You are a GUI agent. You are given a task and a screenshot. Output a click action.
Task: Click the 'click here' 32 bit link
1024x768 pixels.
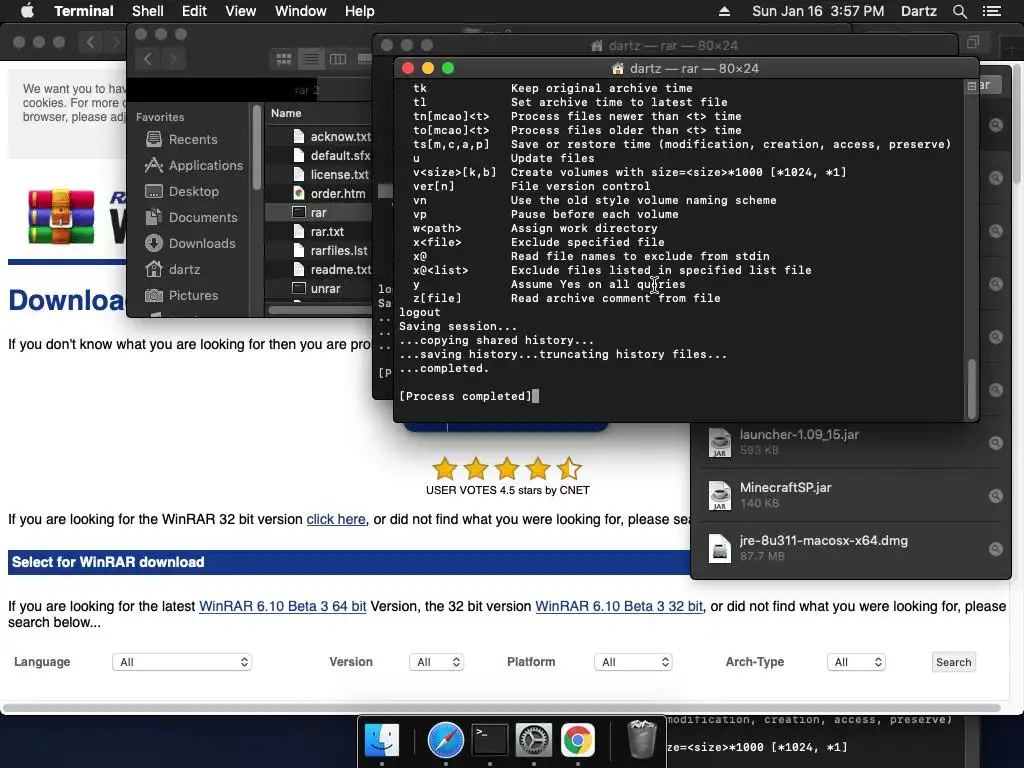(x=336, y=519)
